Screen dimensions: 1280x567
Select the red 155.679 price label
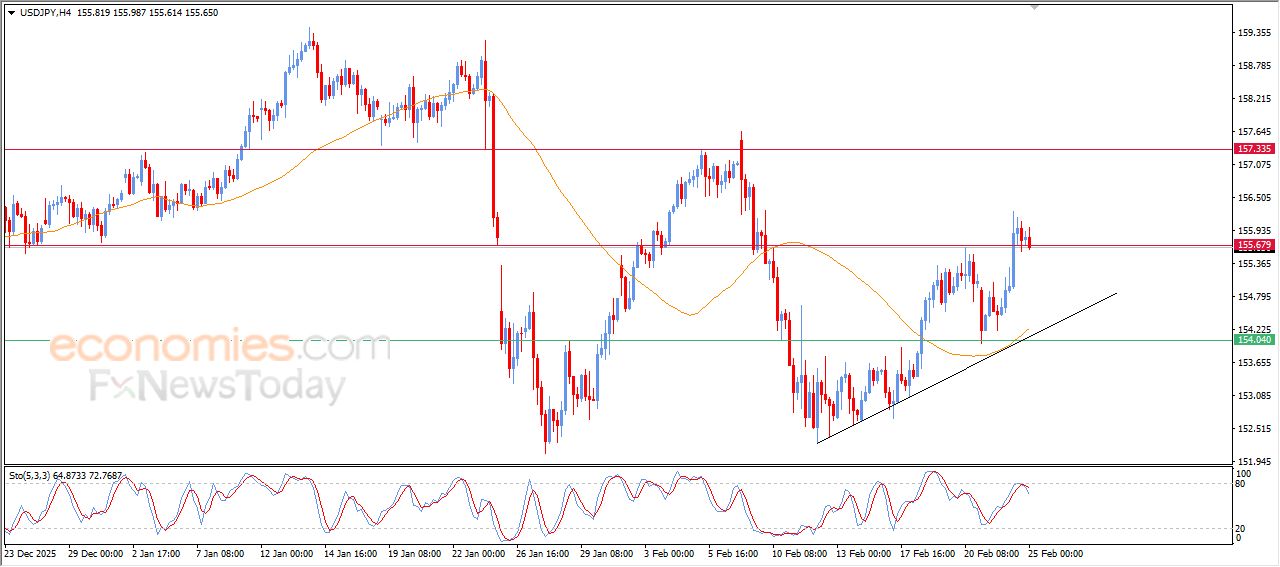coord(1254,245)
